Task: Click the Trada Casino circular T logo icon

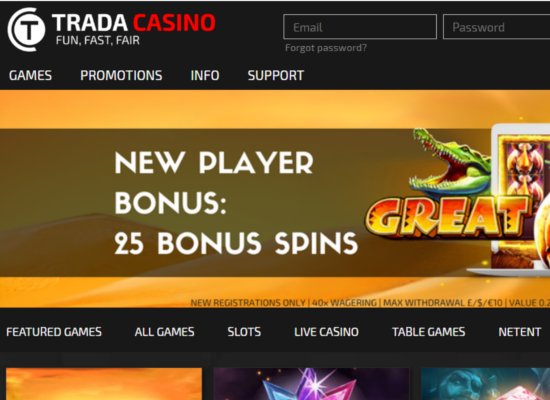Action: (26, 29)
